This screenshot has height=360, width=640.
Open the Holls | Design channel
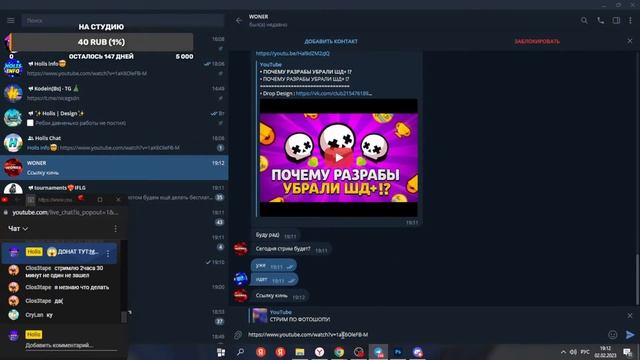pos(114,118)
